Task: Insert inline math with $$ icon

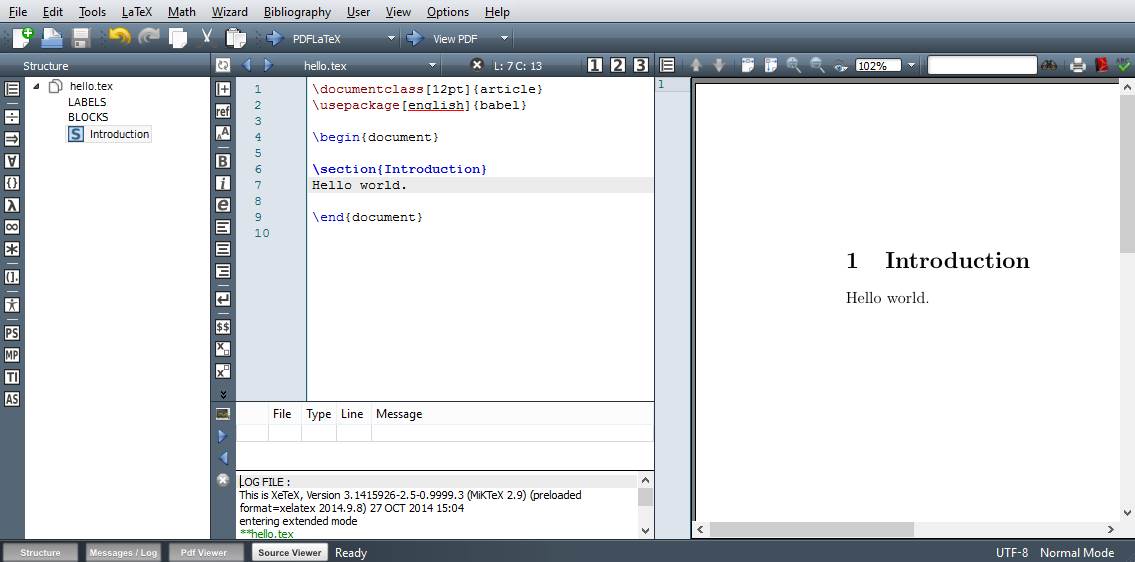Action: 223,326
